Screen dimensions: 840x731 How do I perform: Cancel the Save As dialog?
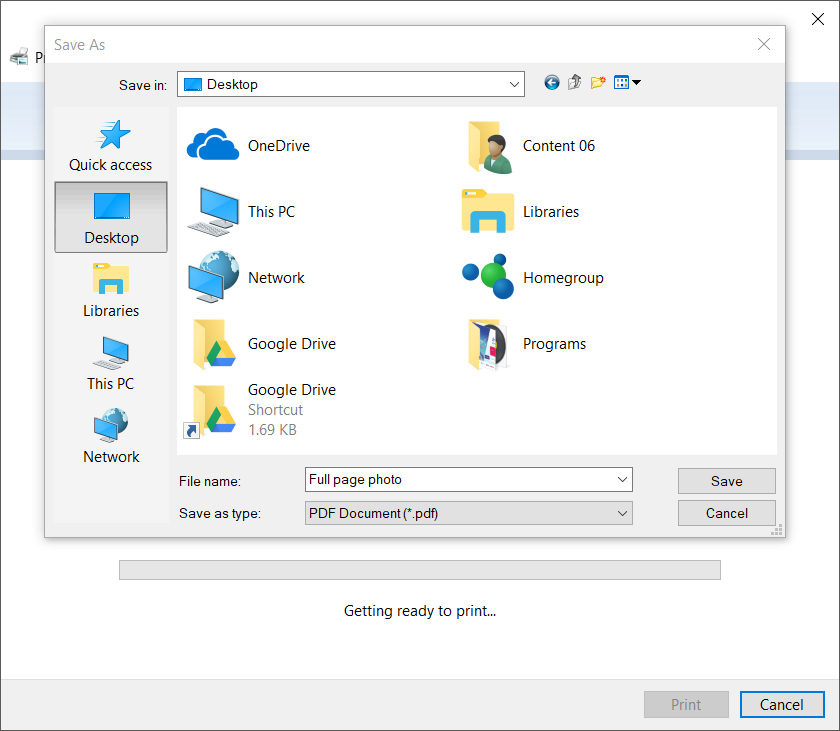[726, 513]
